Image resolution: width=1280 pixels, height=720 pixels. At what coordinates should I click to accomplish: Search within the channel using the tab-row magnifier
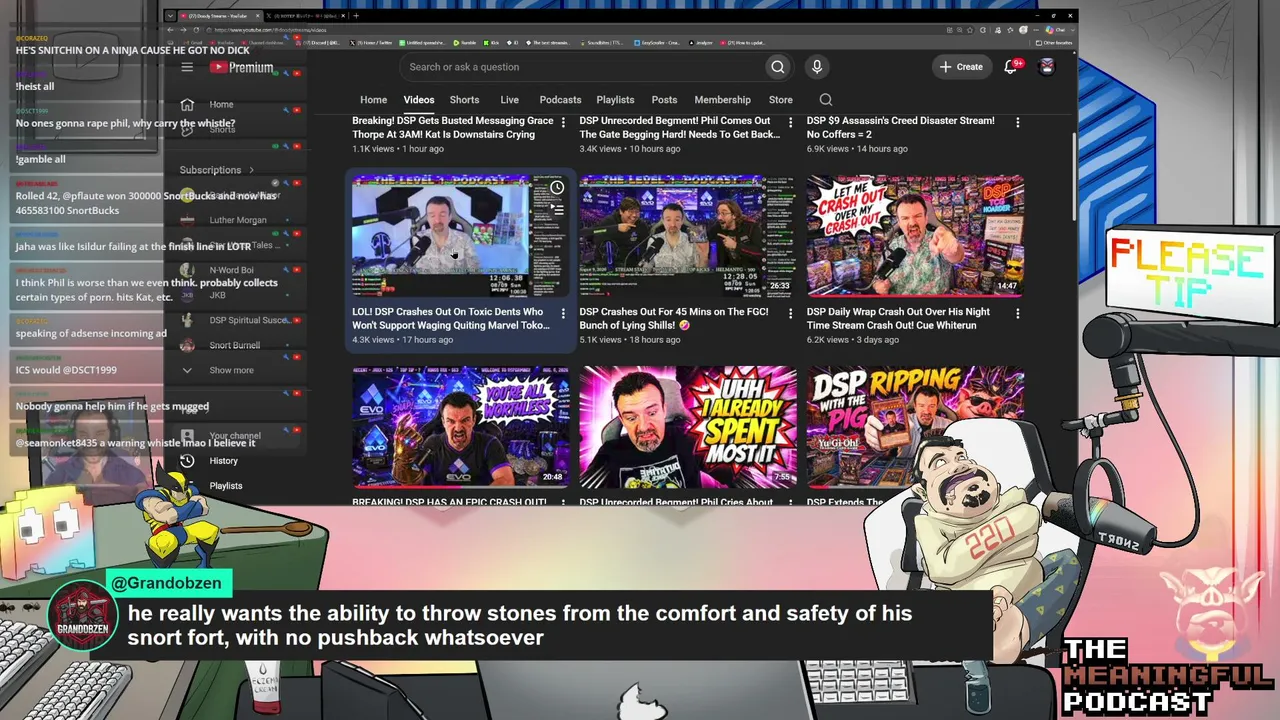826,100
